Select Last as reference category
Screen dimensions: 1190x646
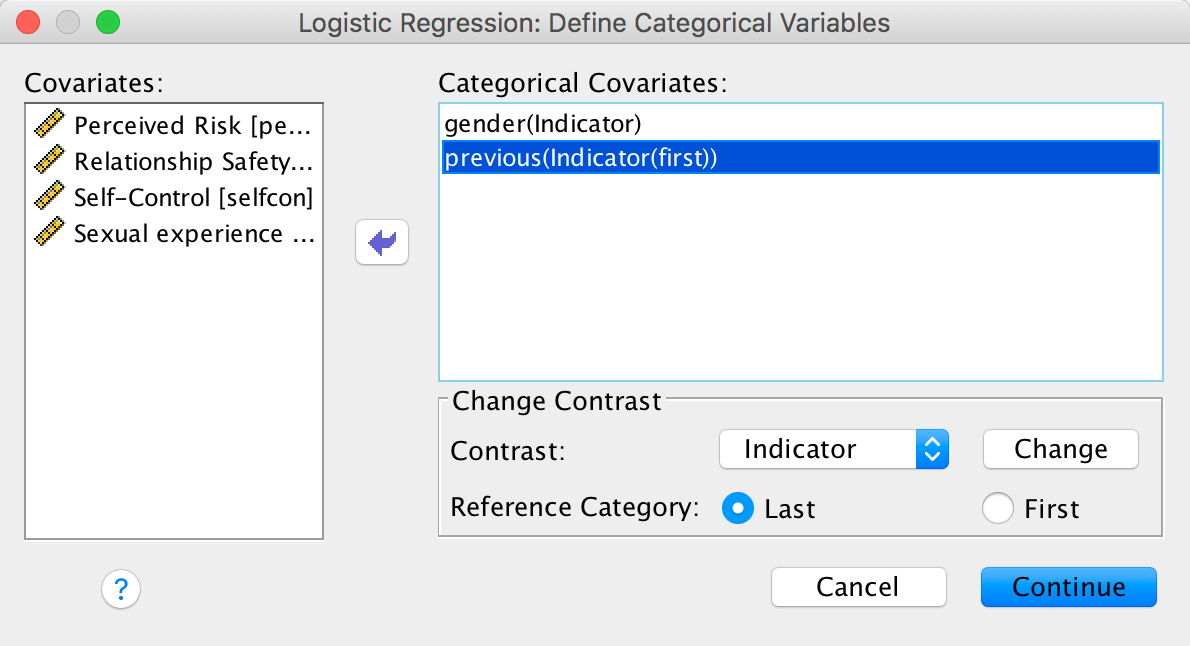738,508
